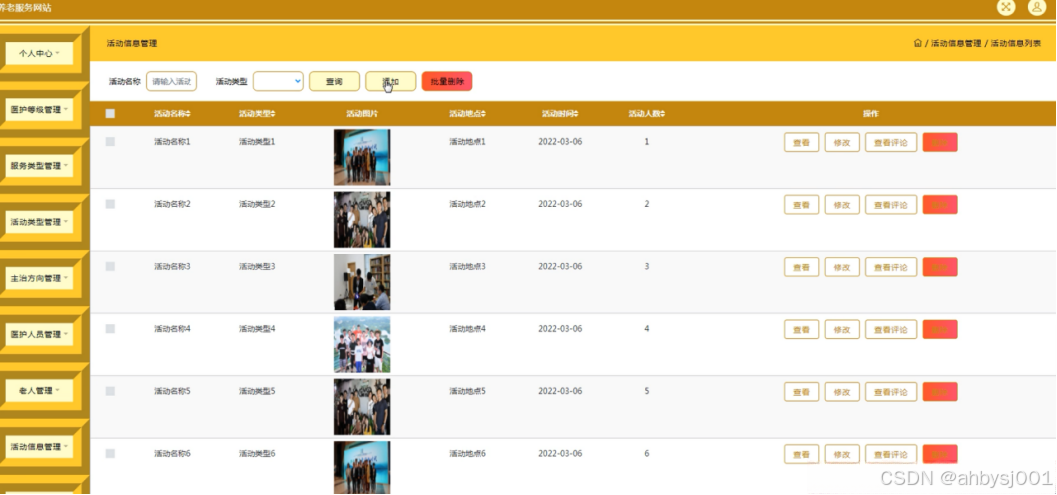Click the 活动信息列表 breadcrumb item

tap(1015, 43)
